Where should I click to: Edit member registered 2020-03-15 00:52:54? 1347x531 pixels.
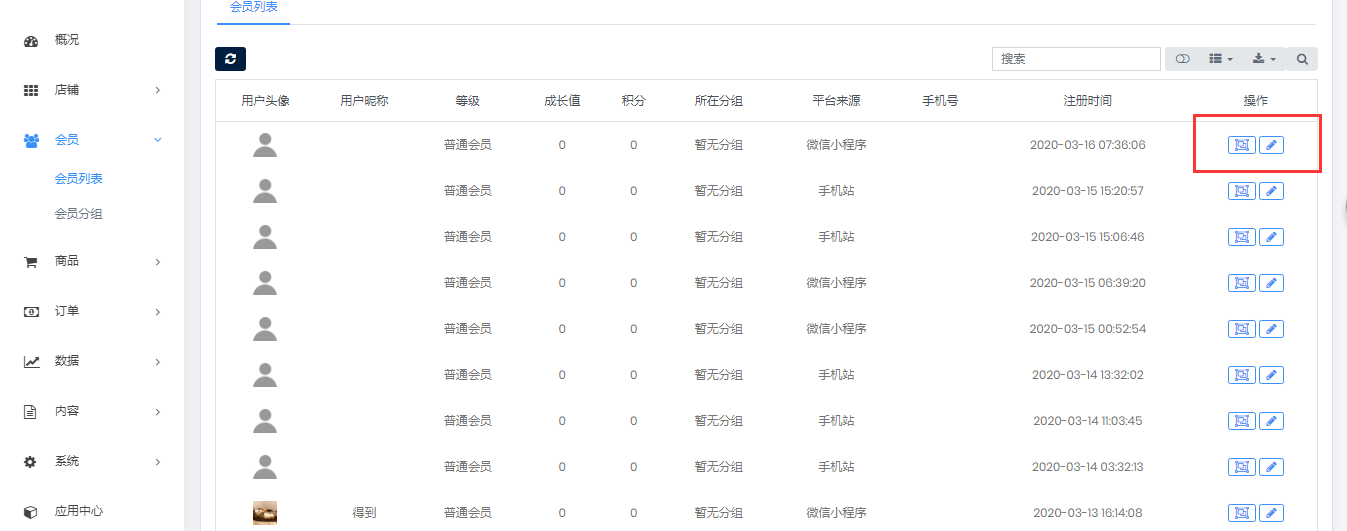click(1271, 329)
